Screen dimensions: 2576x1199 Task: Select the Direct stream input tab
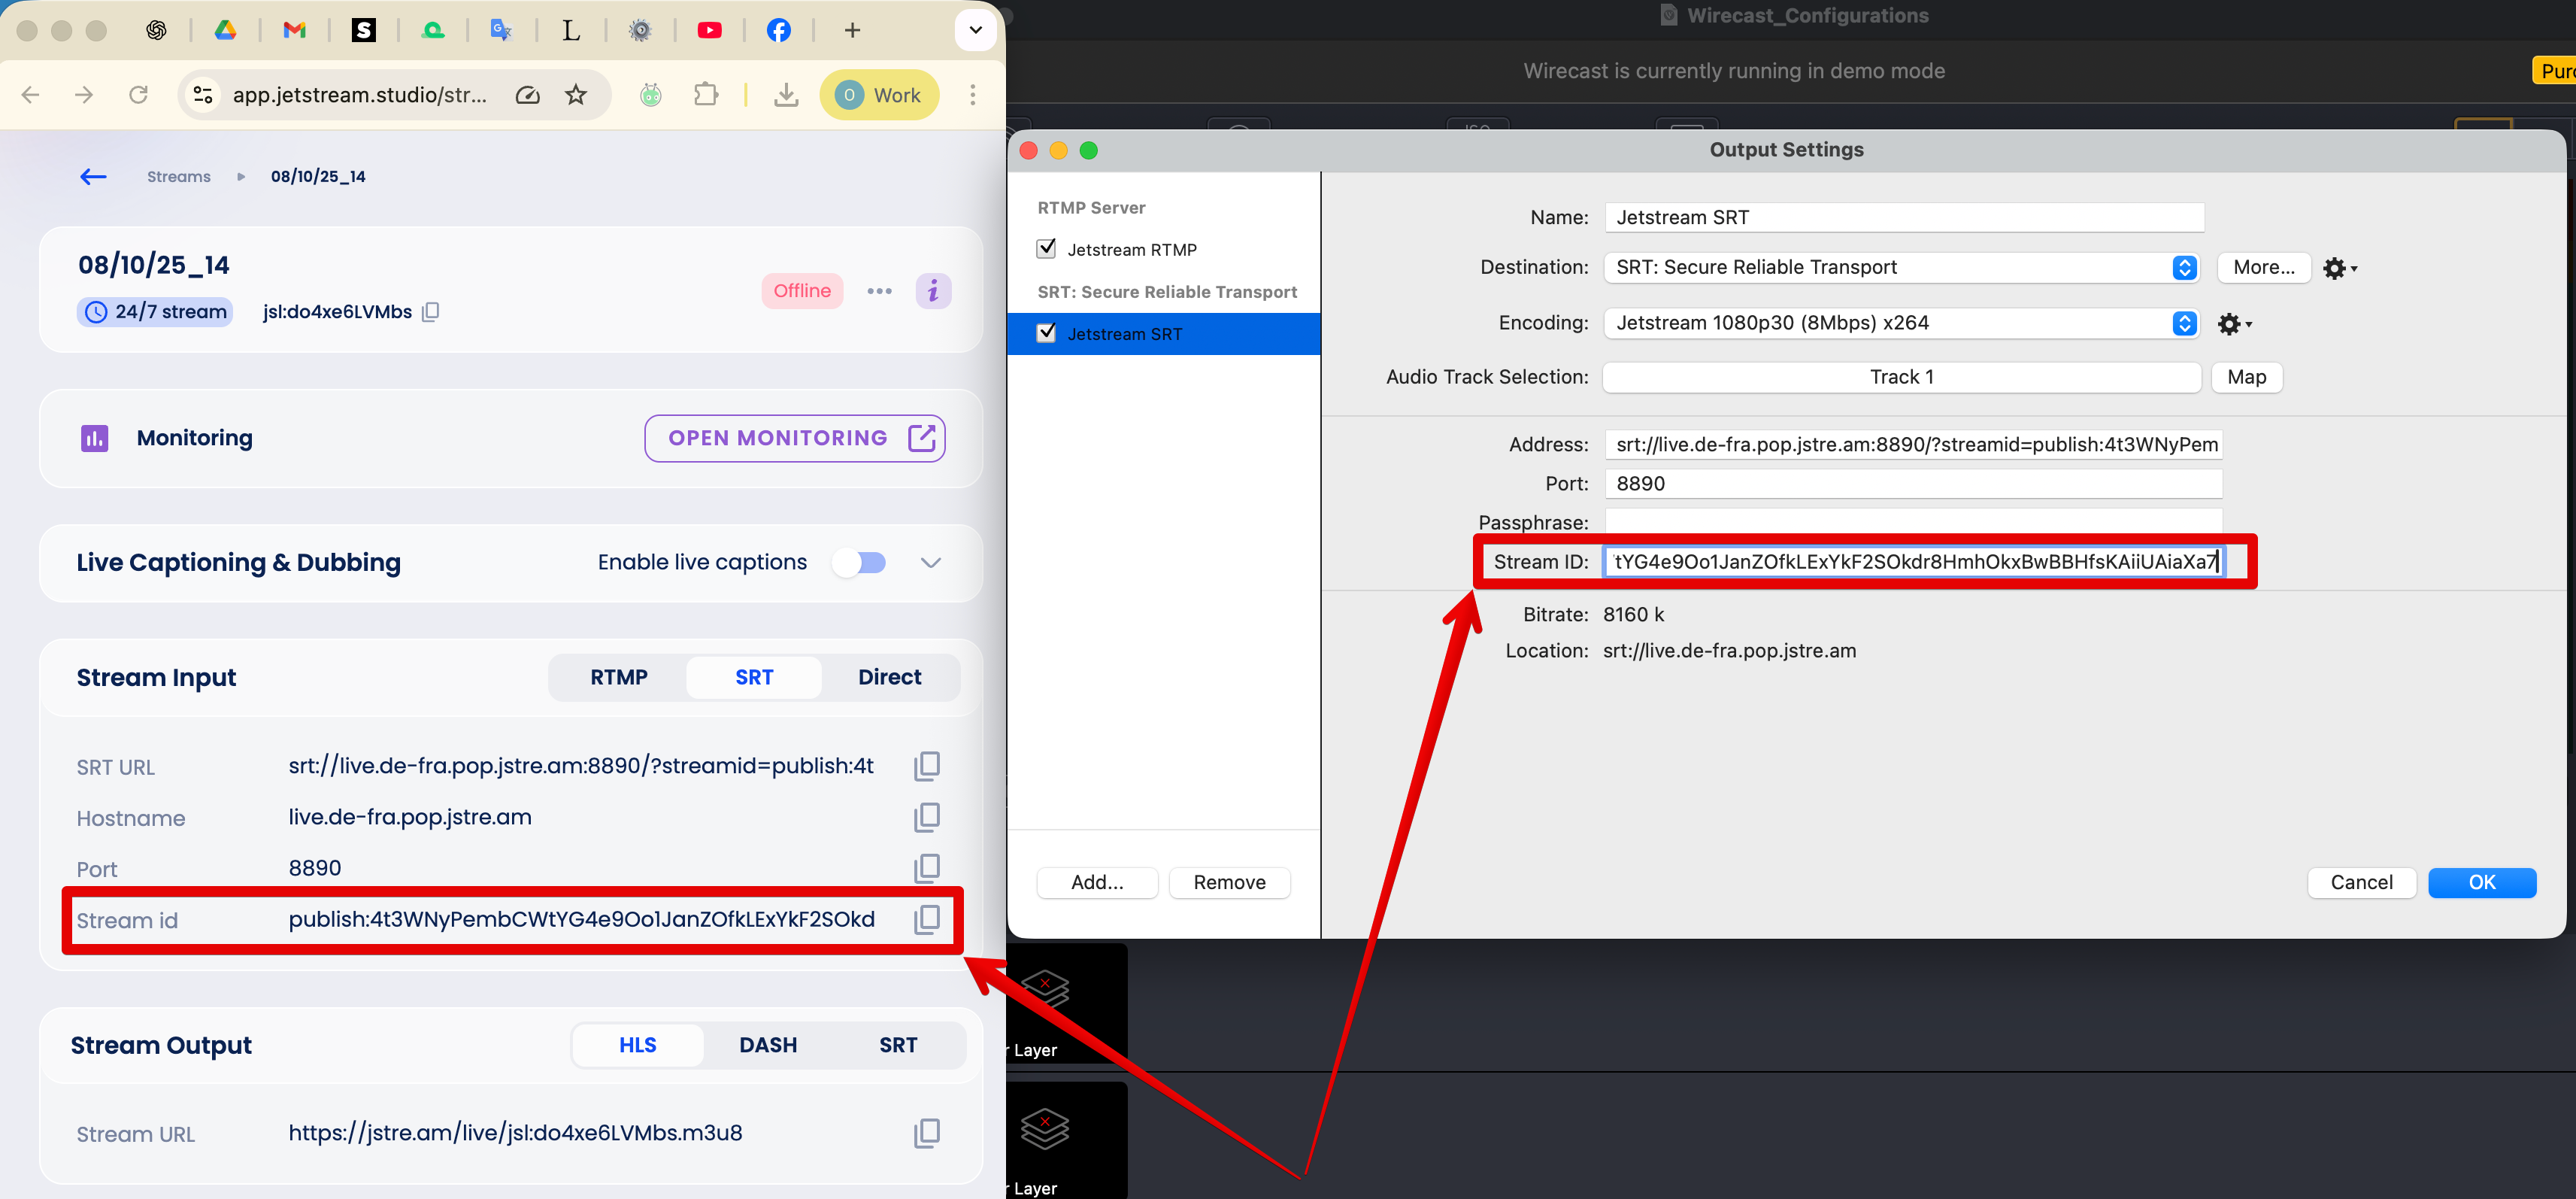pyautogui.click(x=889, y=678)
